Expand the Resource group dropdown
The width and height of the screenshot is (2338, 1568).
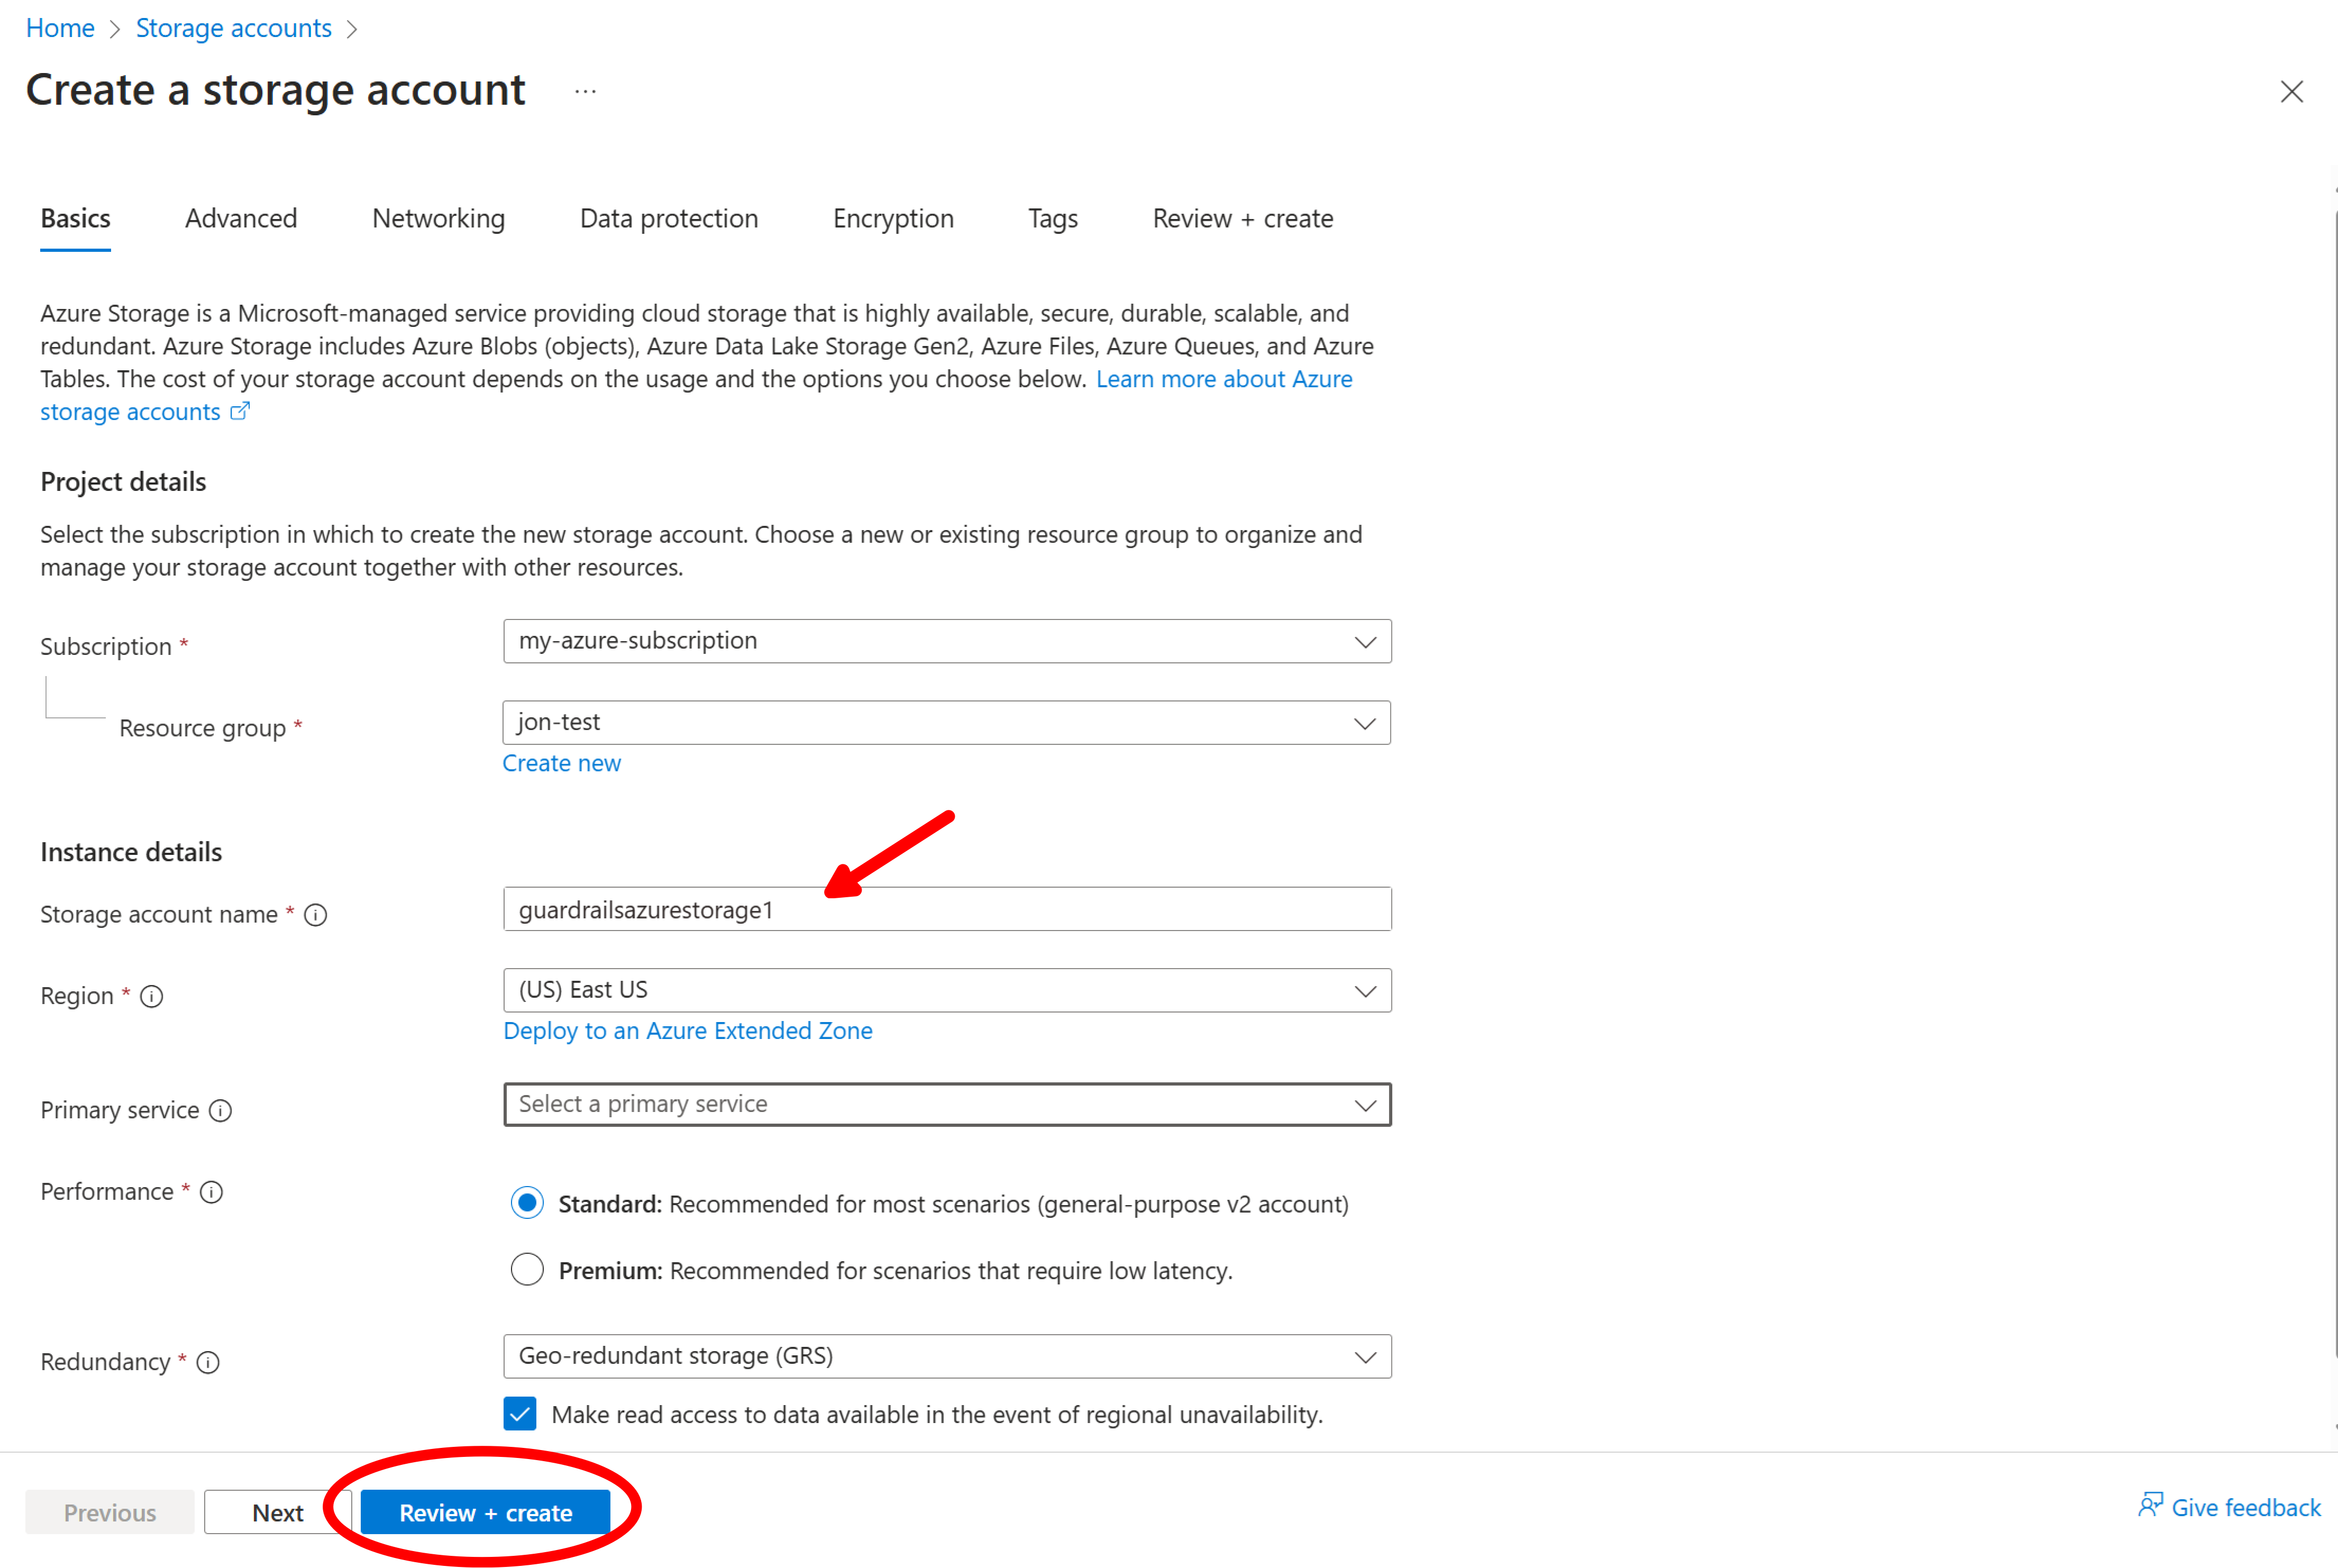click(x=946, y=723)
